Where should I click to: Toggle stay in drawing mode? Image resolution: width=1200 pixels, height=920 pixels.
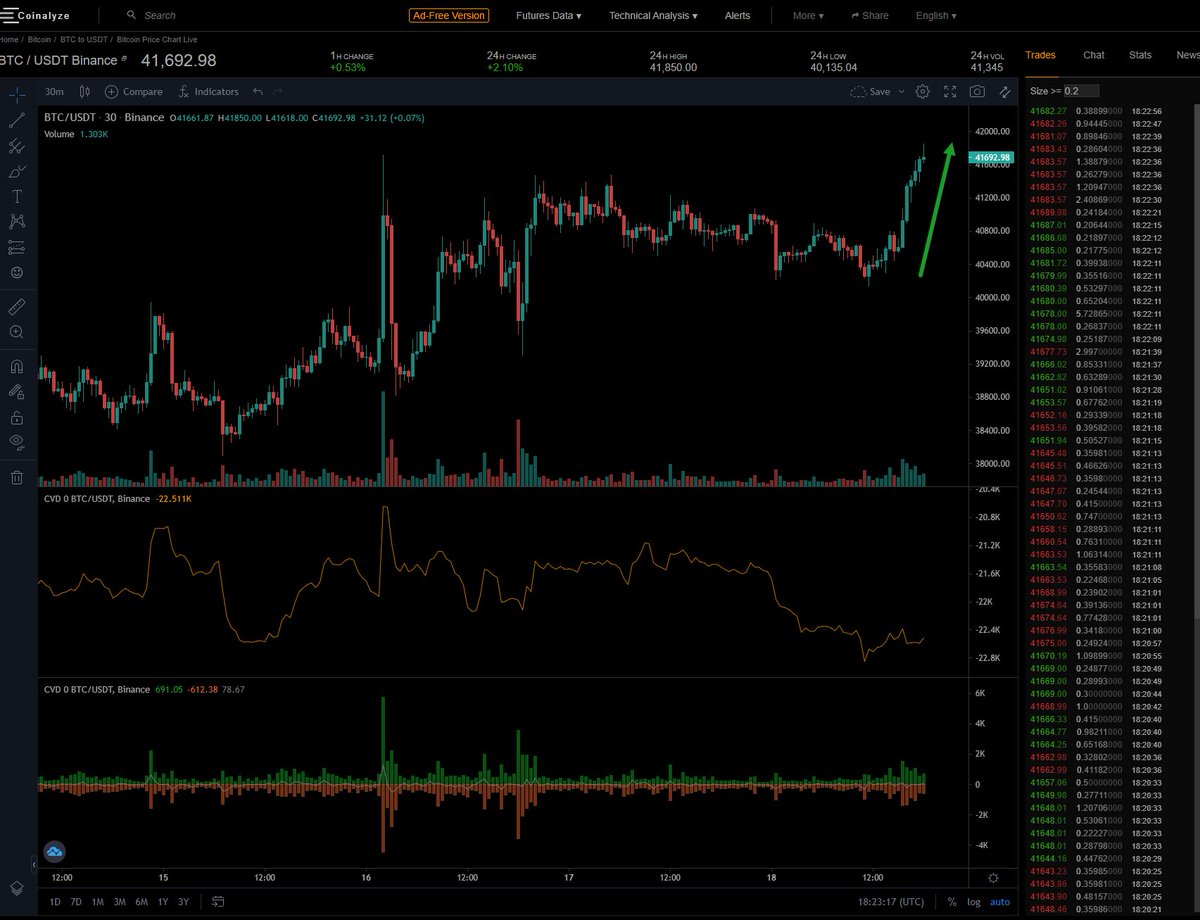[17, 392]
